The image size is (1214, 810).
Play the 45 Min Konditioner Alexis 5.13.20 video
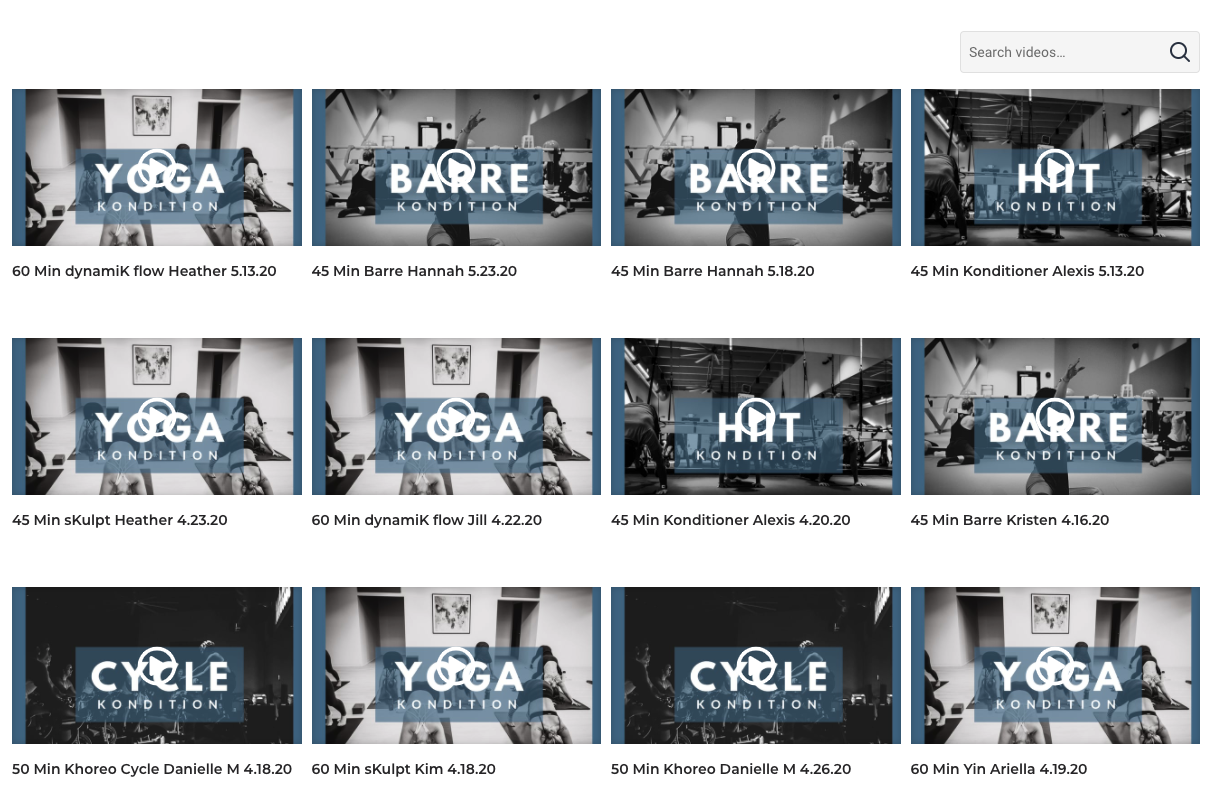[1055, 167]
